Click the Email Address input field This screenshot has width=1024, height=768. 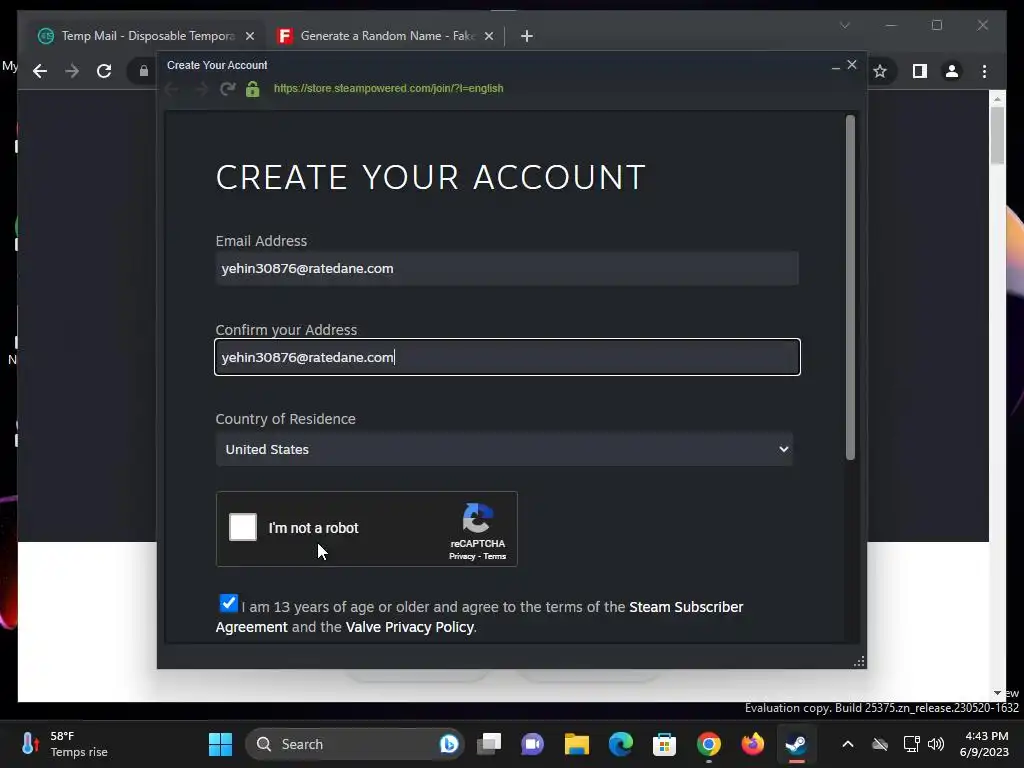[507, 268]
